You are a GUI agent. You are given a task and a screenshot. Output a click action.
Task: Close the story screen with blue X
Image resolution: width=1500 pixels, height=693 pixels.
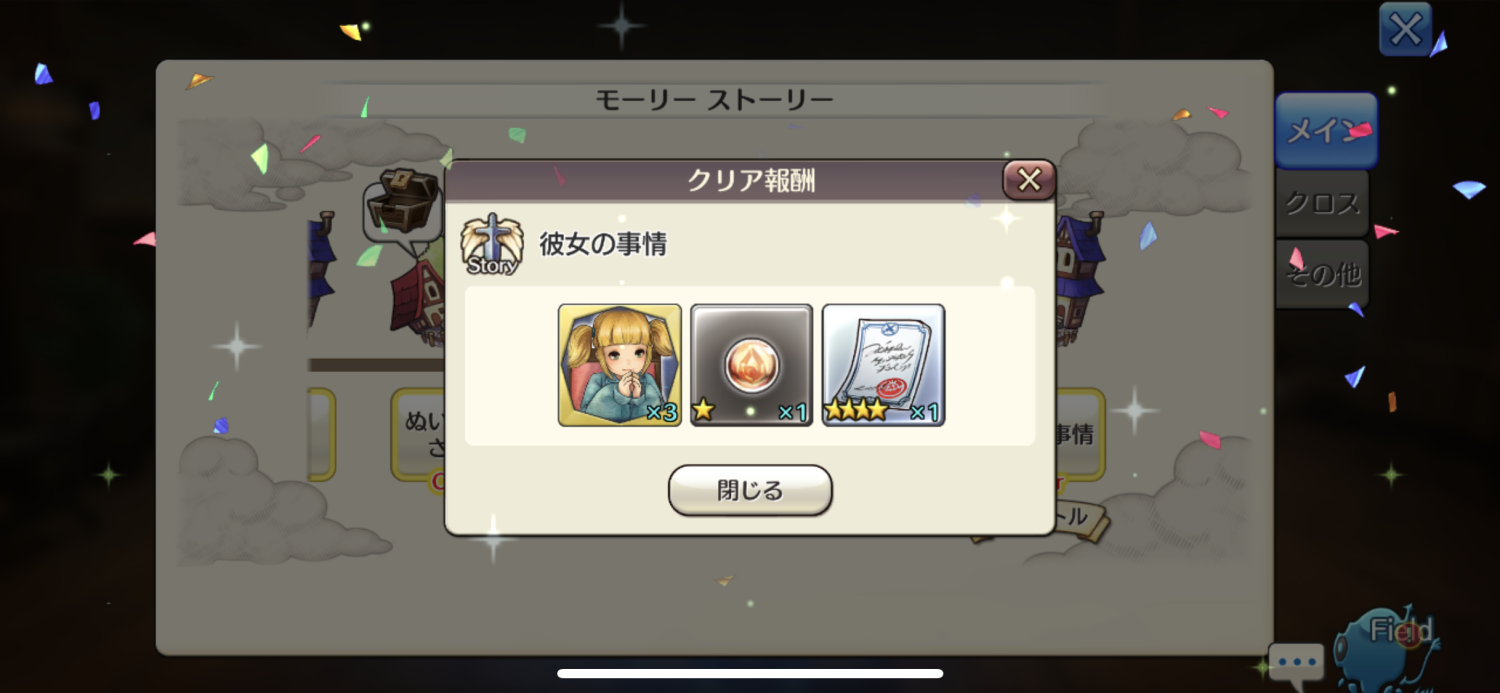coord(1405,29)
